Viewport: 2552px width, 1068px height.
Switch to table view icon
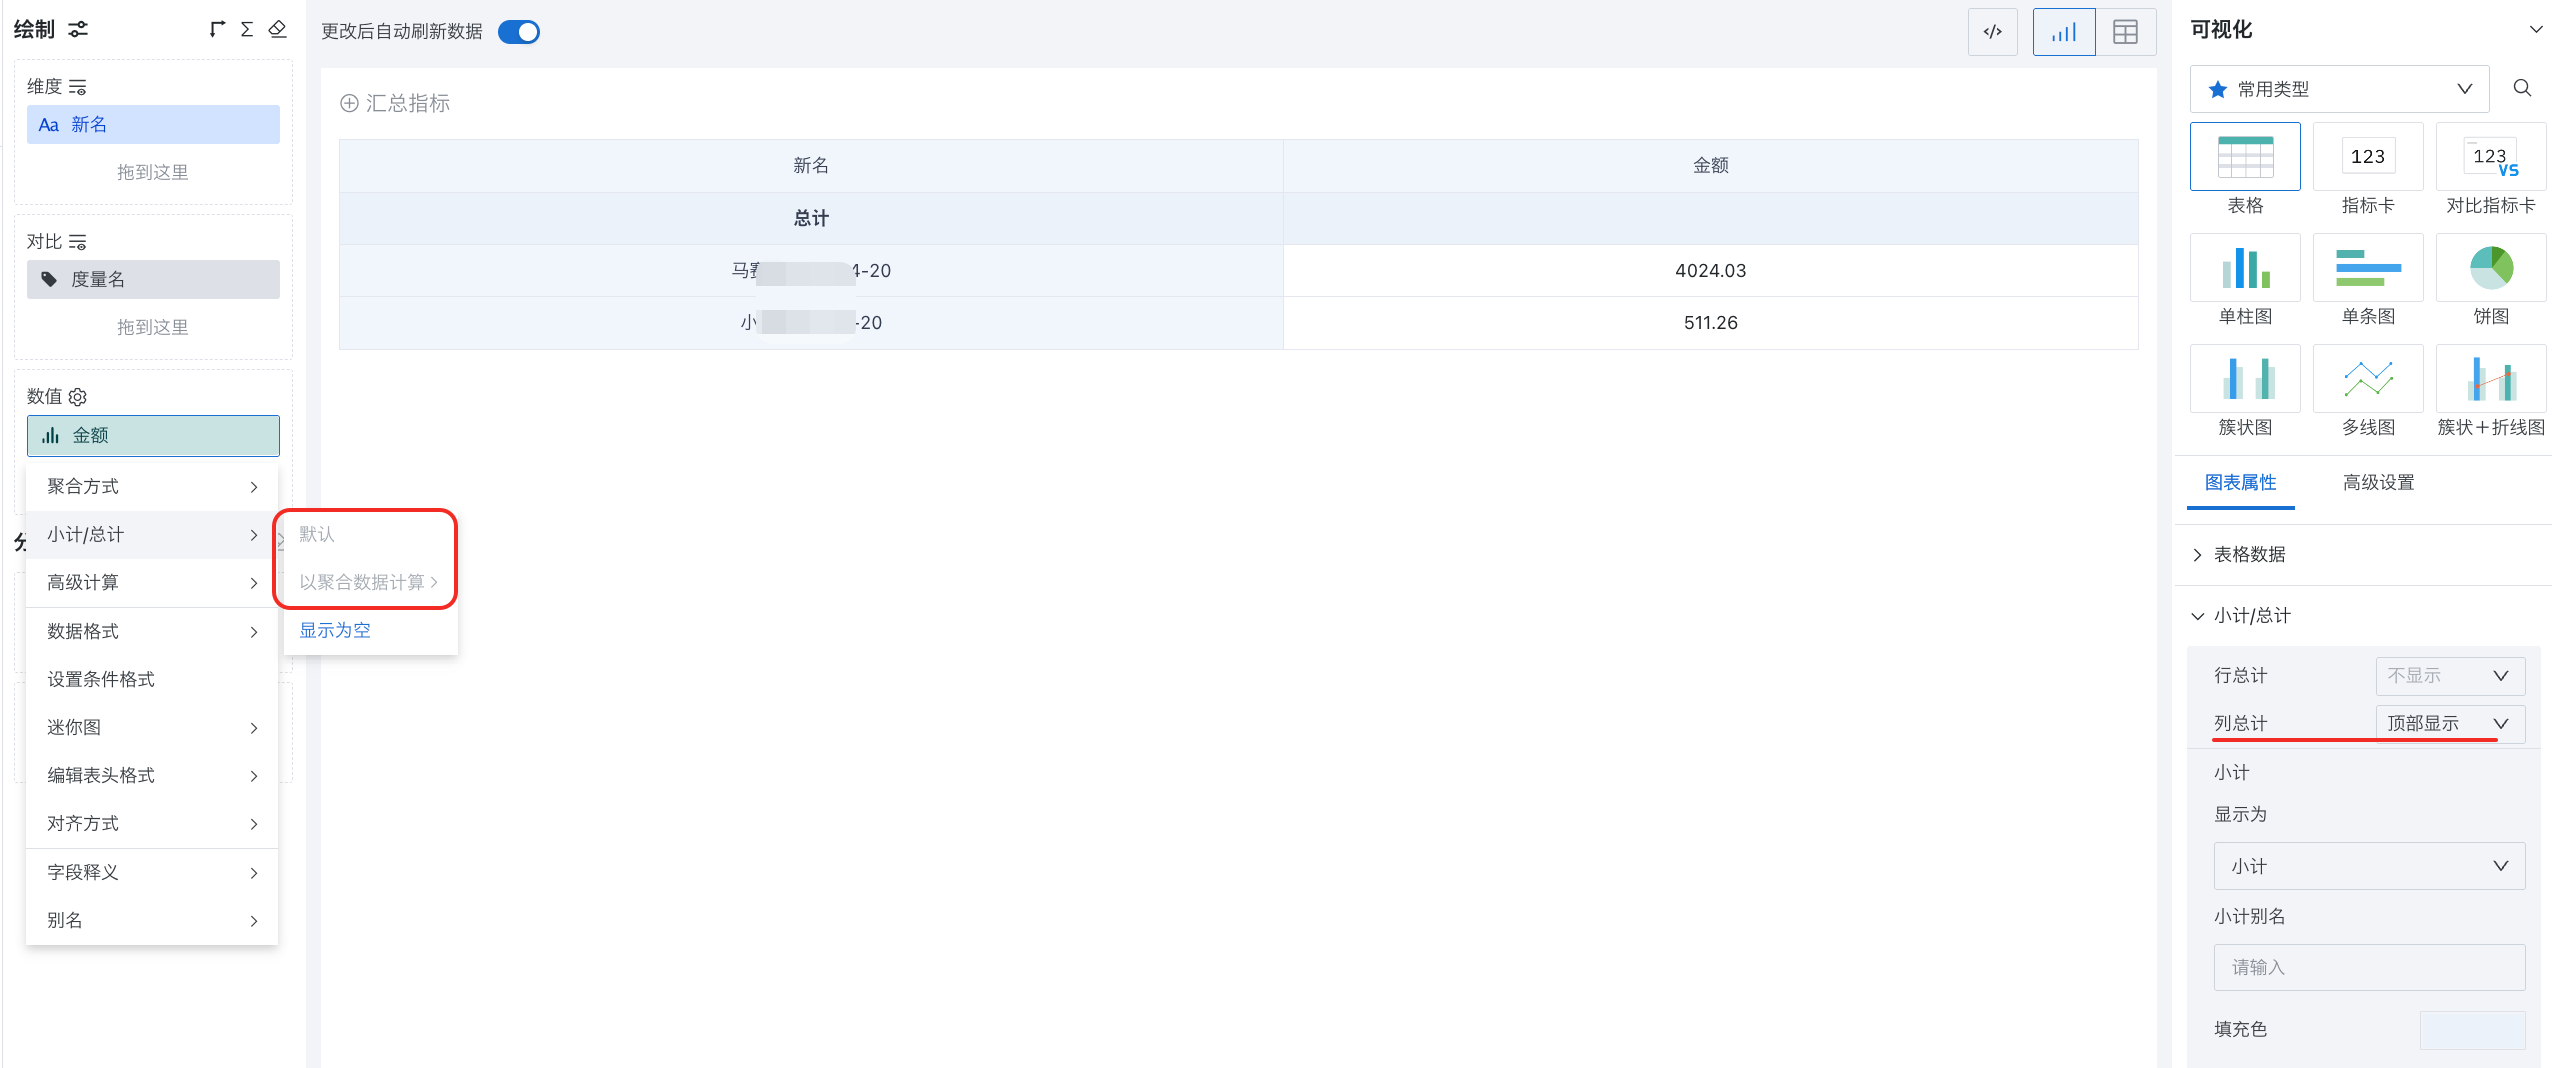[x=2125, y=32]
